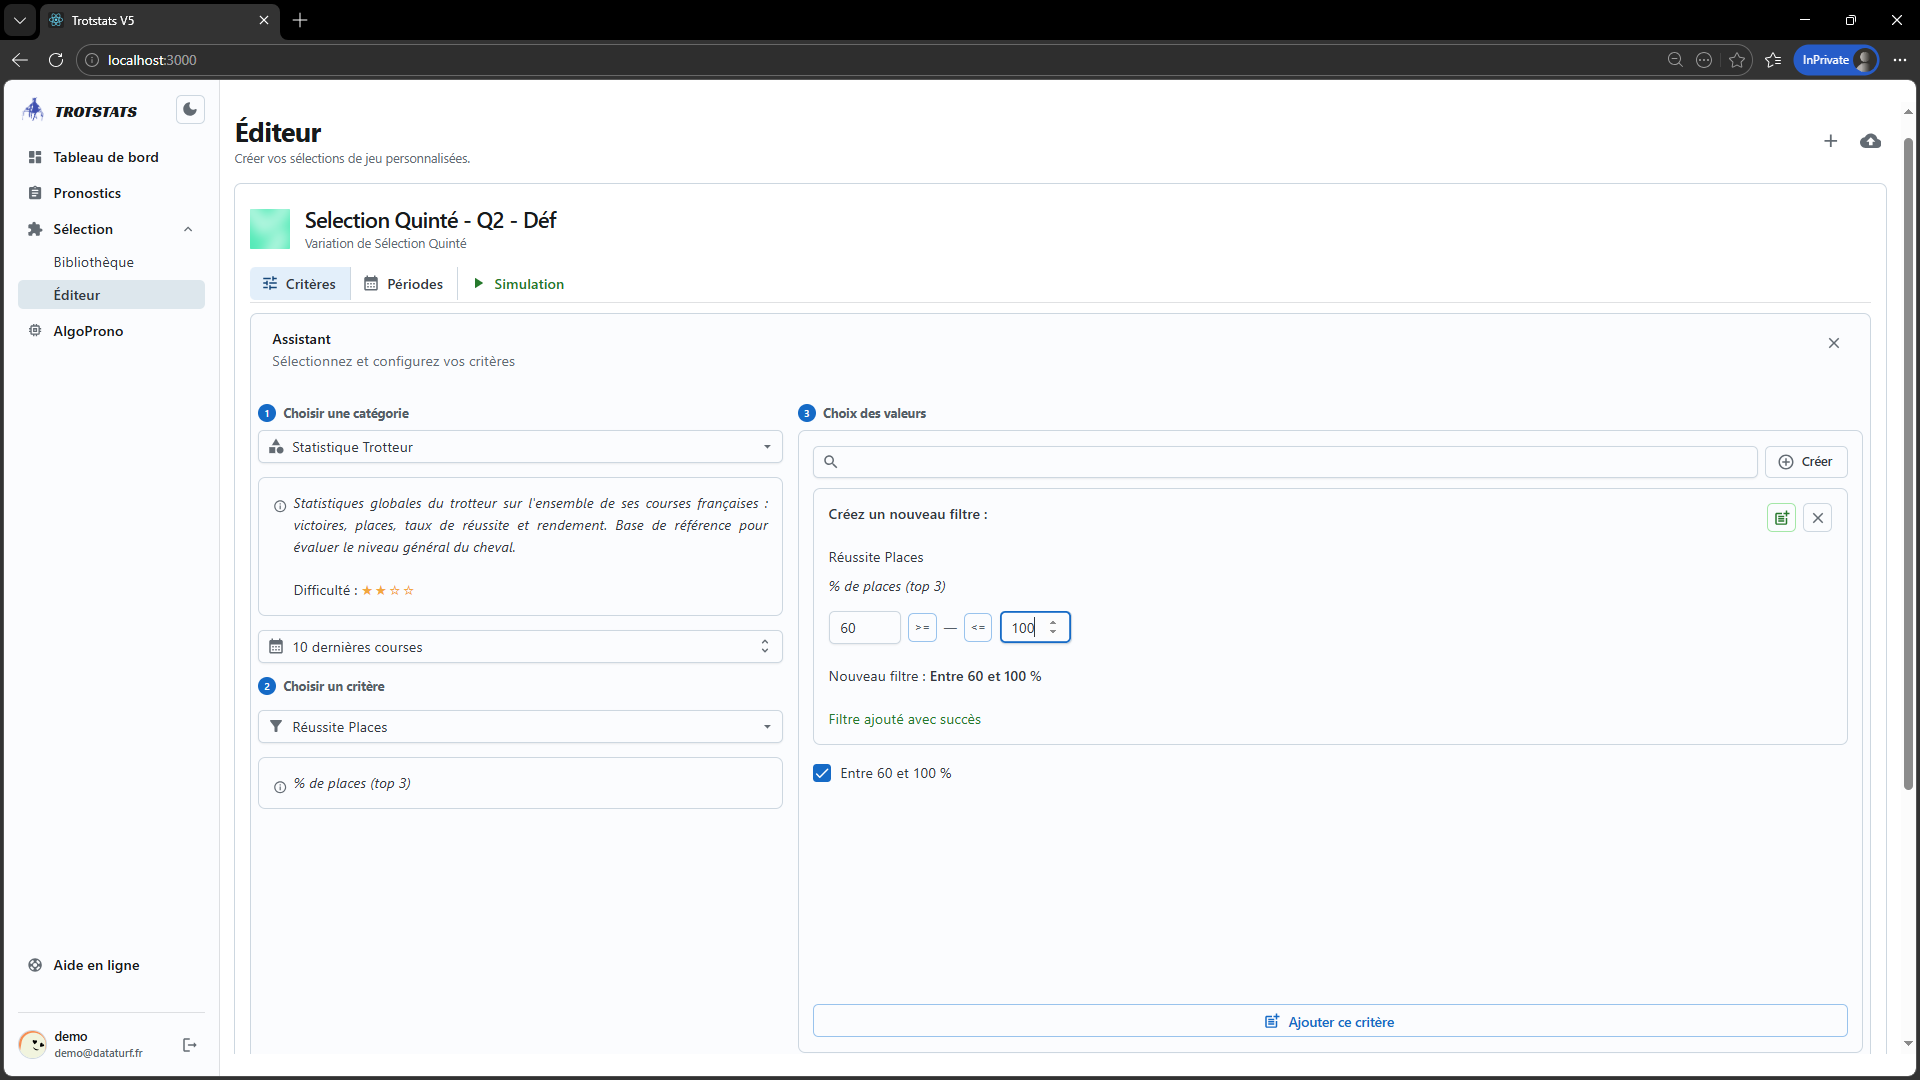Open the Simulation tab
This screenshot has width=1920, height=1080.
click(519, 284)
